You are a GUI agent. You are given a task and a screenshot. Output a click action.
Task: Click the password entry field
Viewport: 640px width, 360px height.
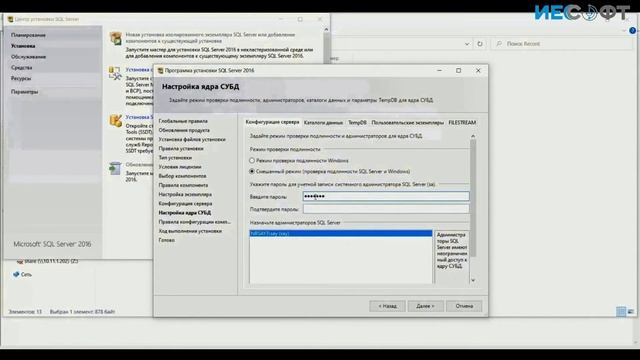[x=386, y=196]
